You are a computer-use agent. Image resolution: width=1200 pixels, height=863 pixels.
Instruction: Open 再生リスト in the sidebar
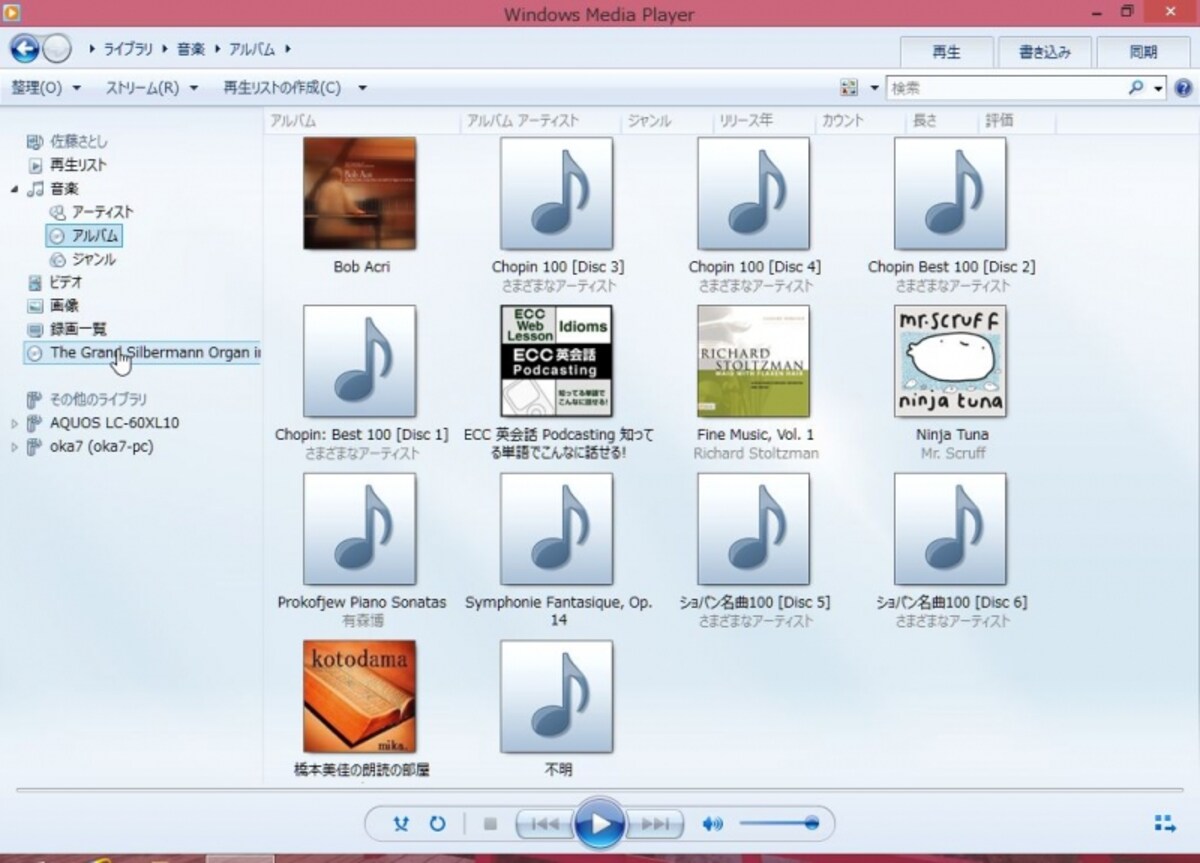coord(78,165)
